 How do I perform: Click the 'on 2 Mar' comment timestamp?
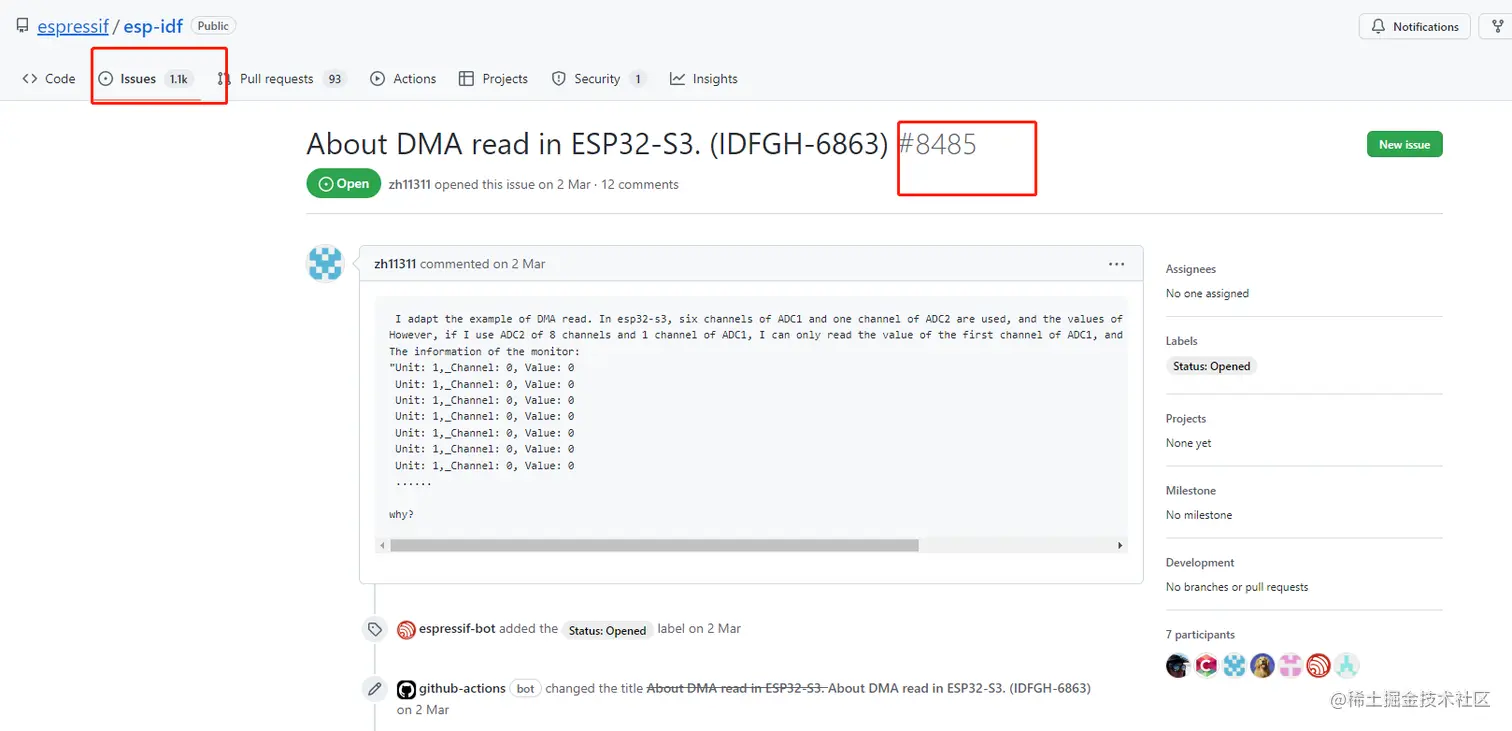(519, 264)
